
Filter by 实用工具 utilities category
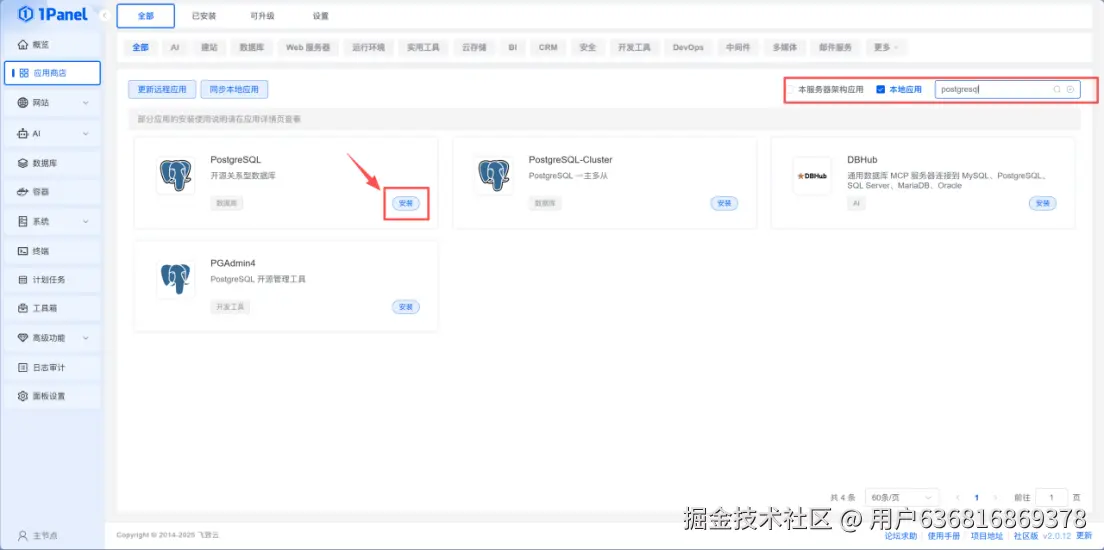(x=422, y=47)
